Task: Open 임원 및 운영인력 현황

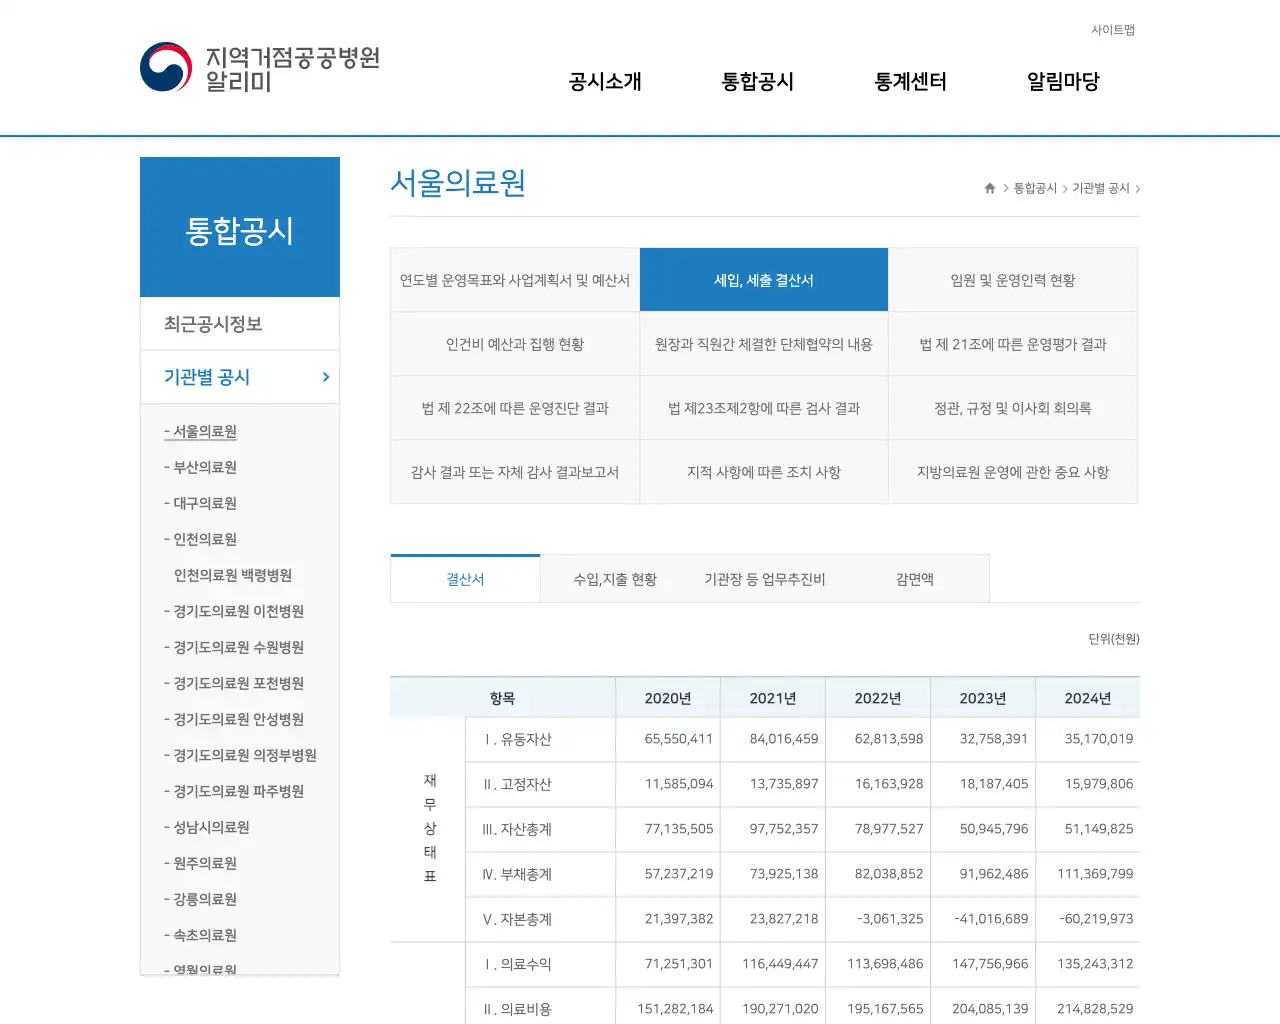Action: tap(1013, 279)
